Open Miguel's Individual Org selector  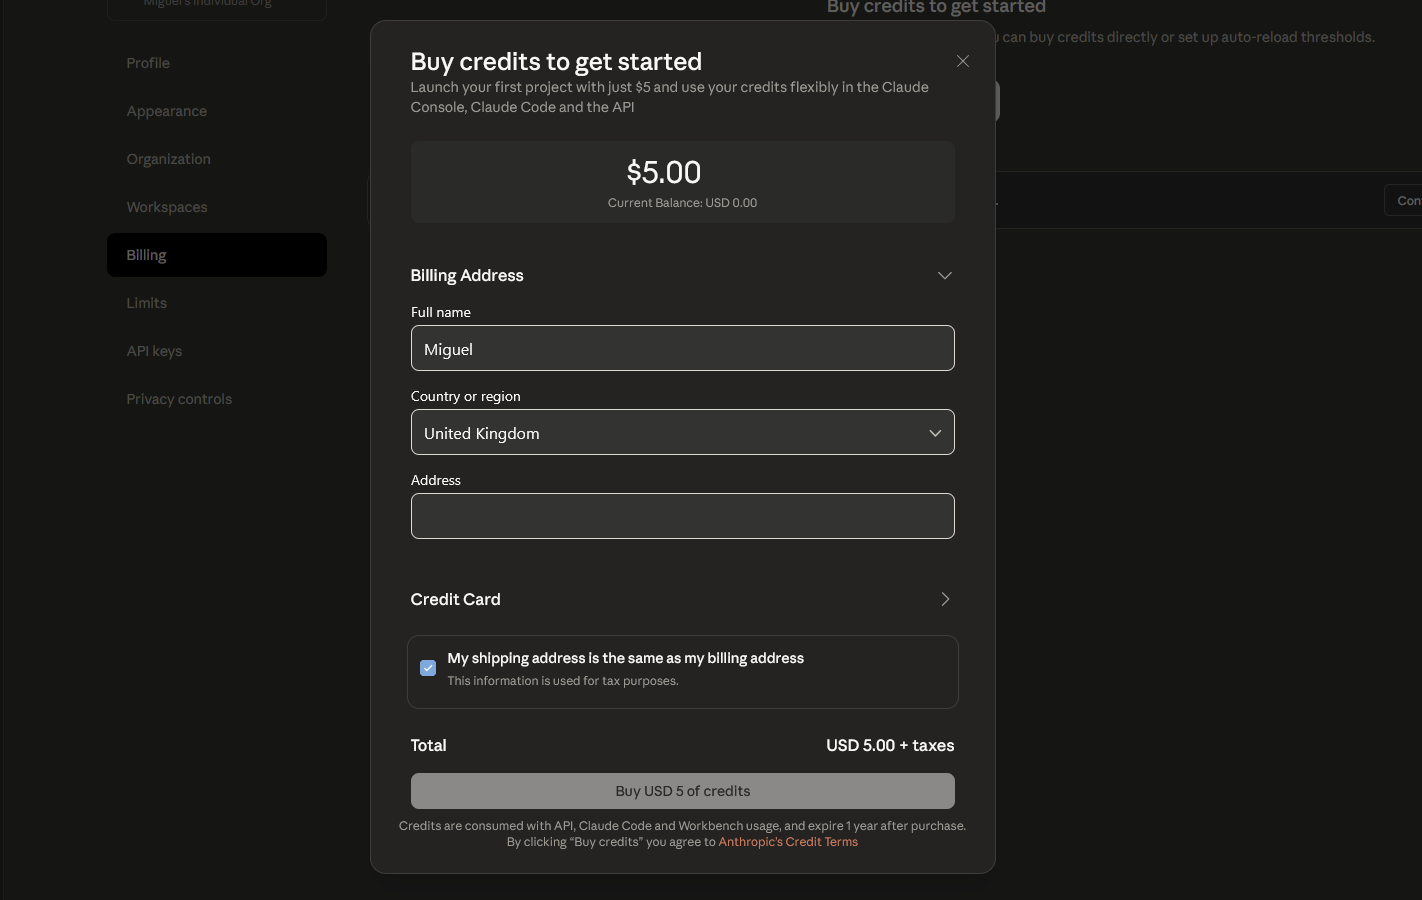pos(216,4)
